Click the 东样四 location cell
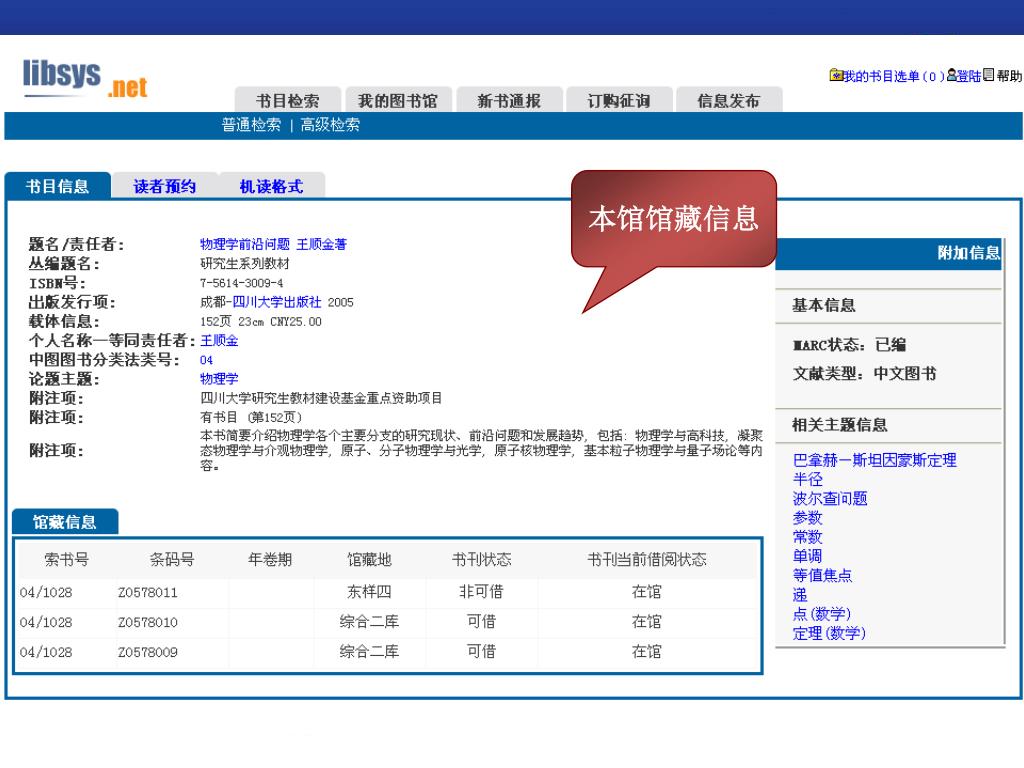This screenshot has width=1024, height=768. tap(370, 592)
